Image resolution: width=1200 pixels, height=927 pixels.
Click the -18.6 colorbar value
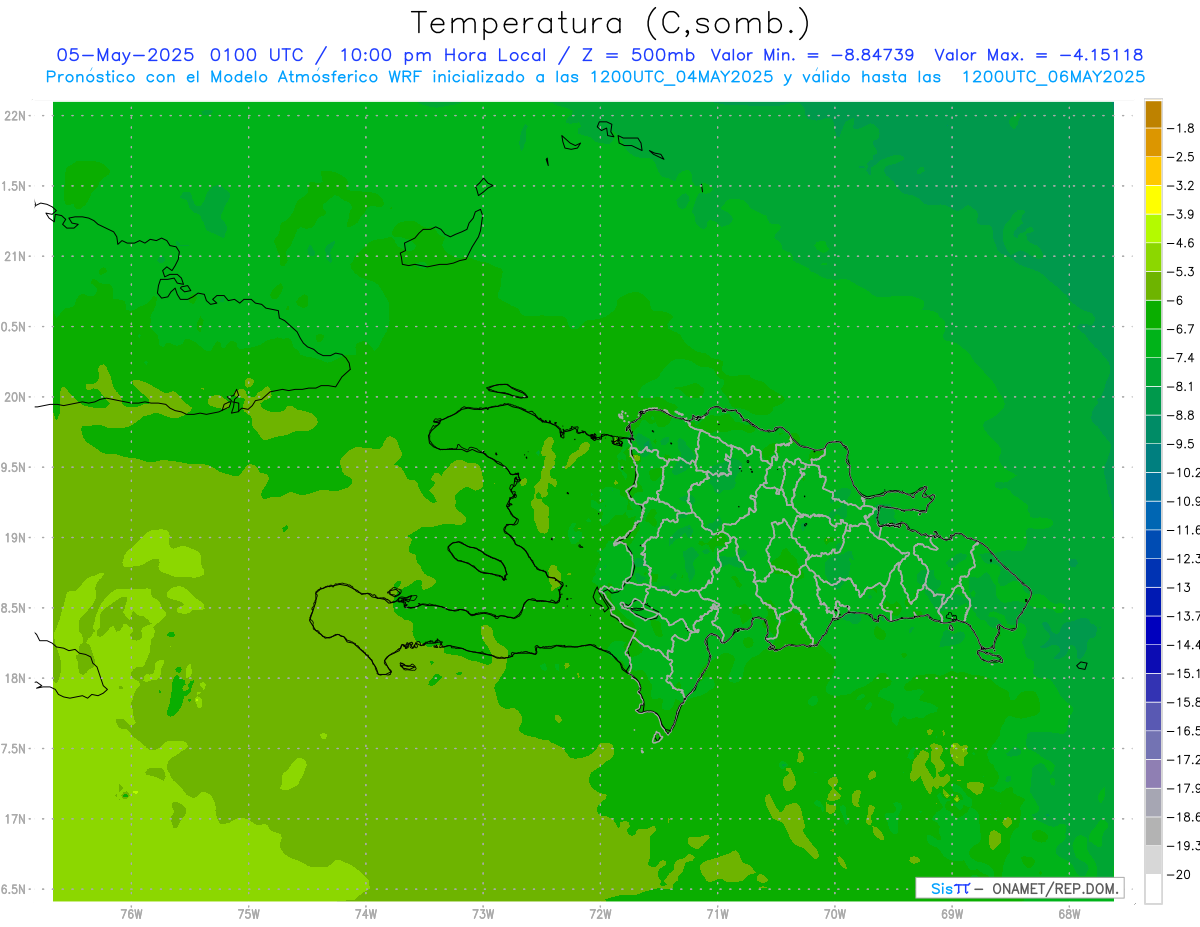point(1184,817)
